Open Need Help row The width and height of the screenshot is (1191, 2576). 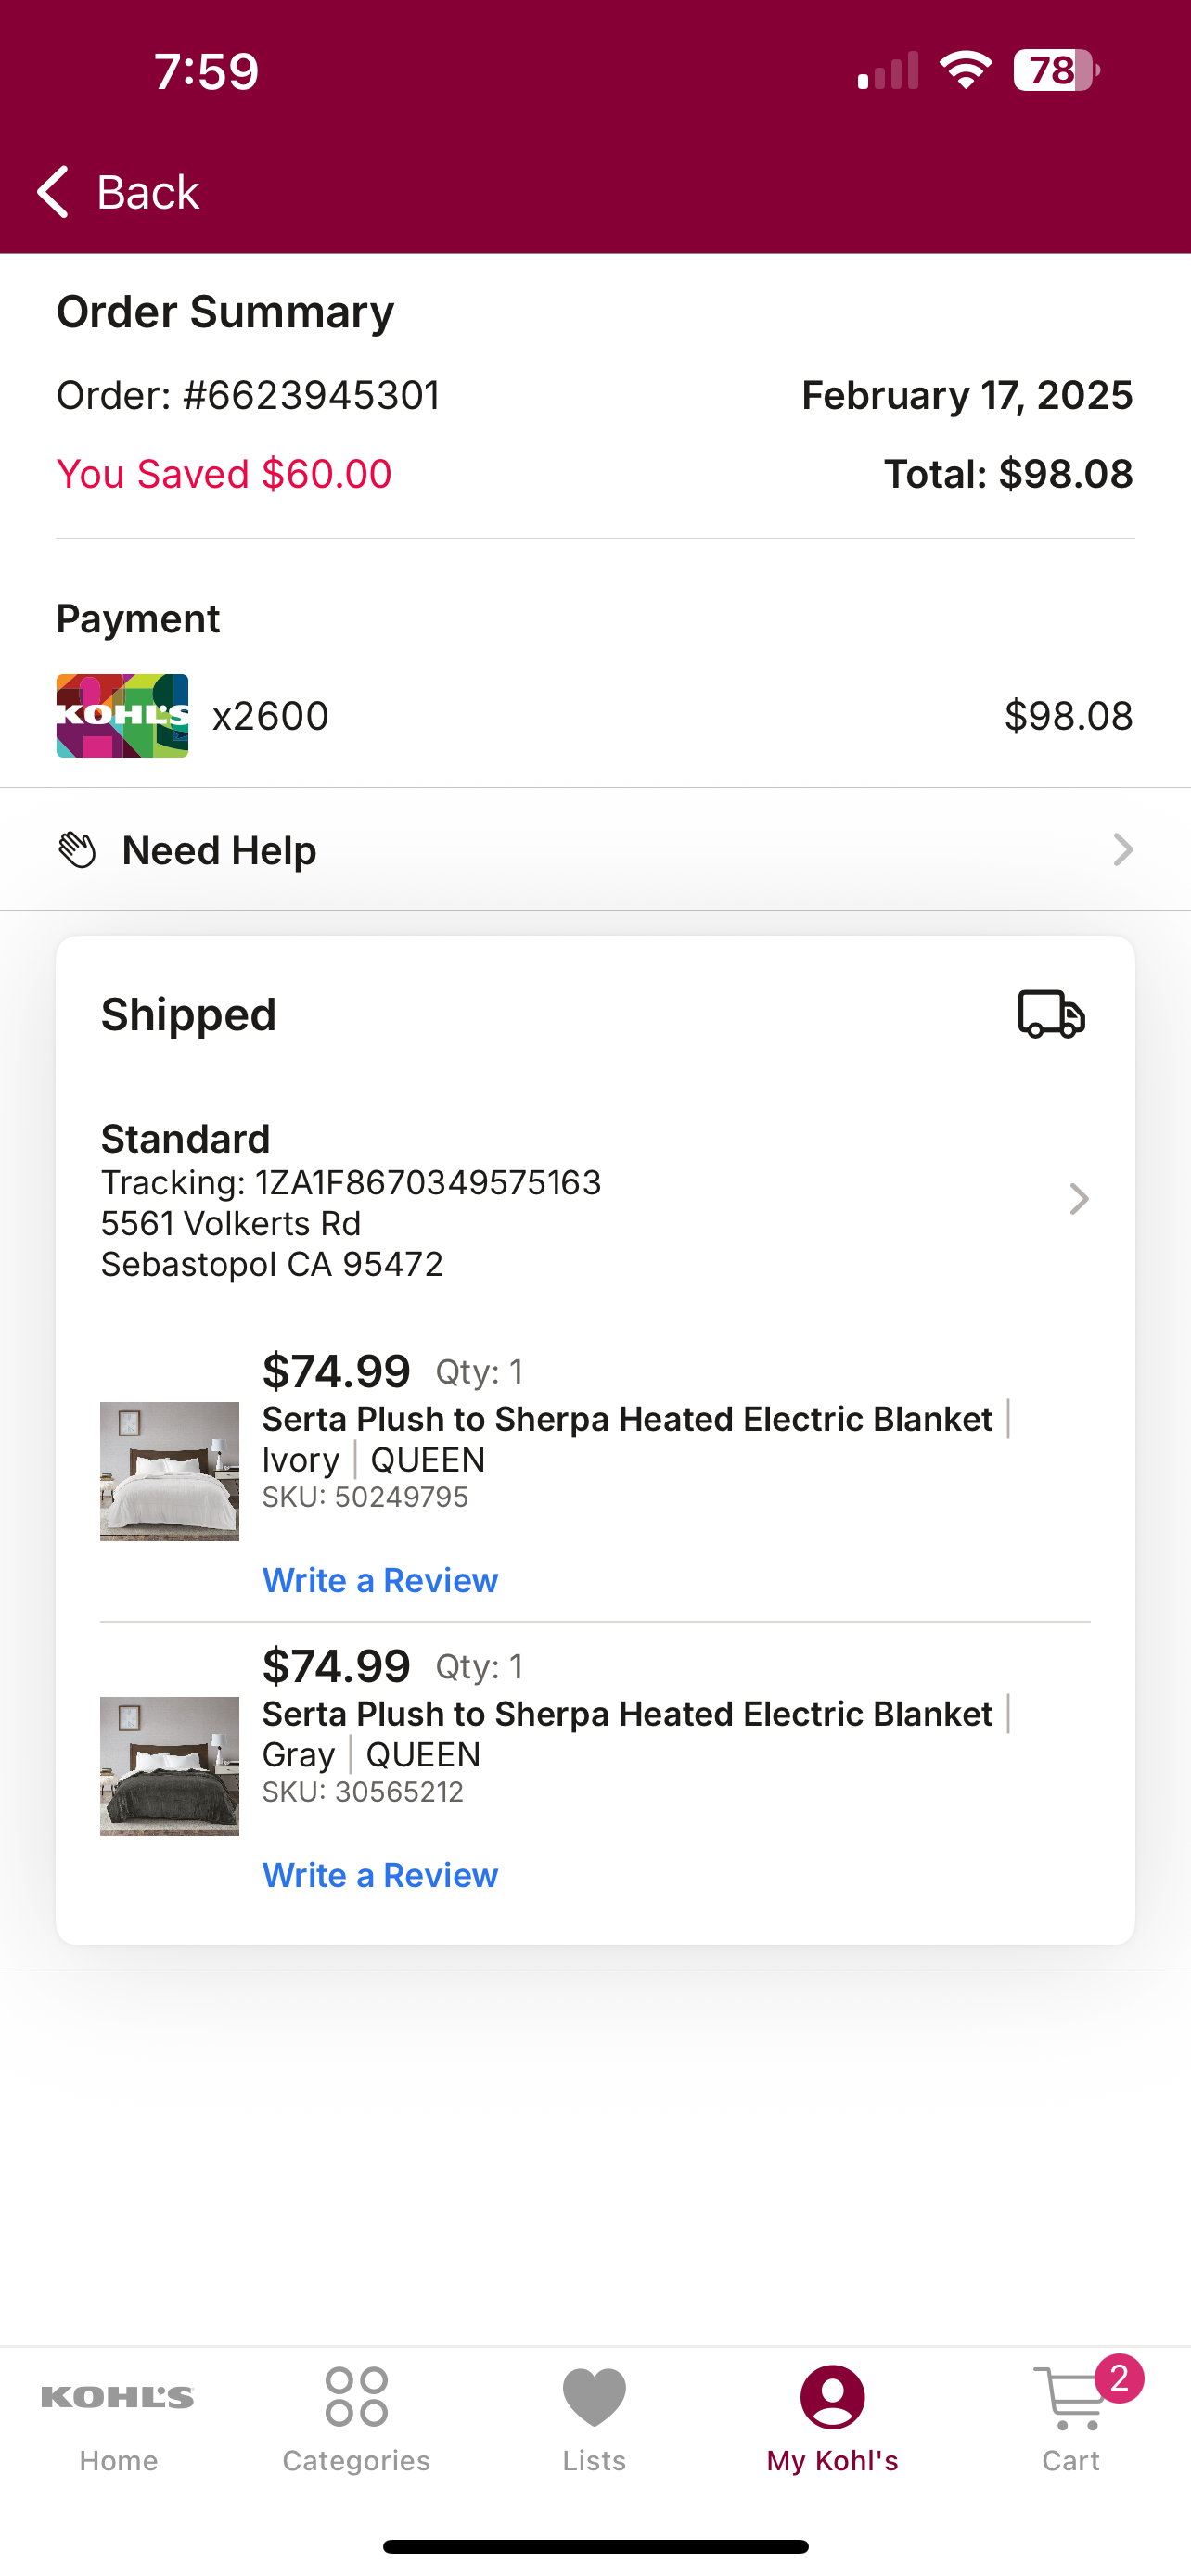pyautogui.click(x=595, y=850)
